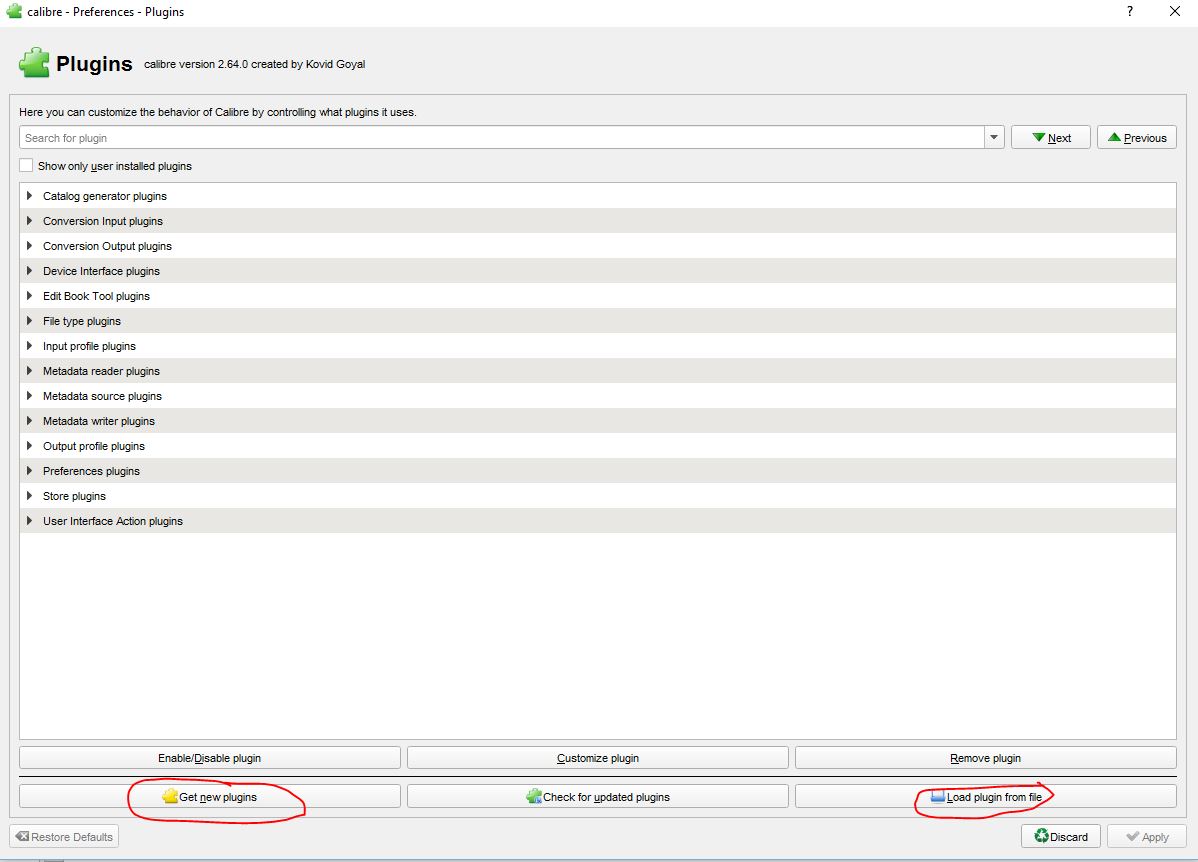
Task: Expand Conversion Output plugins arrow
Action: [29, 246]
